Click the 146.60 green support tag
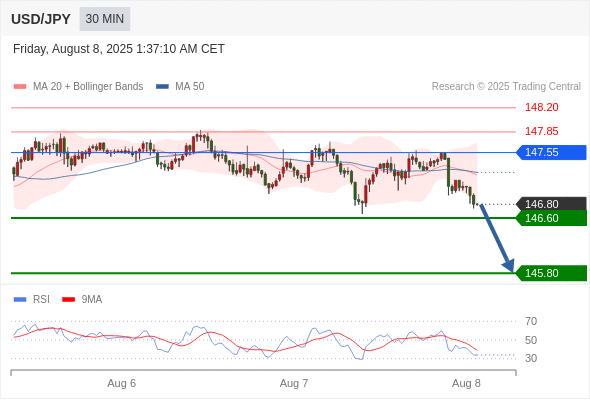 [x=551, y=218]
